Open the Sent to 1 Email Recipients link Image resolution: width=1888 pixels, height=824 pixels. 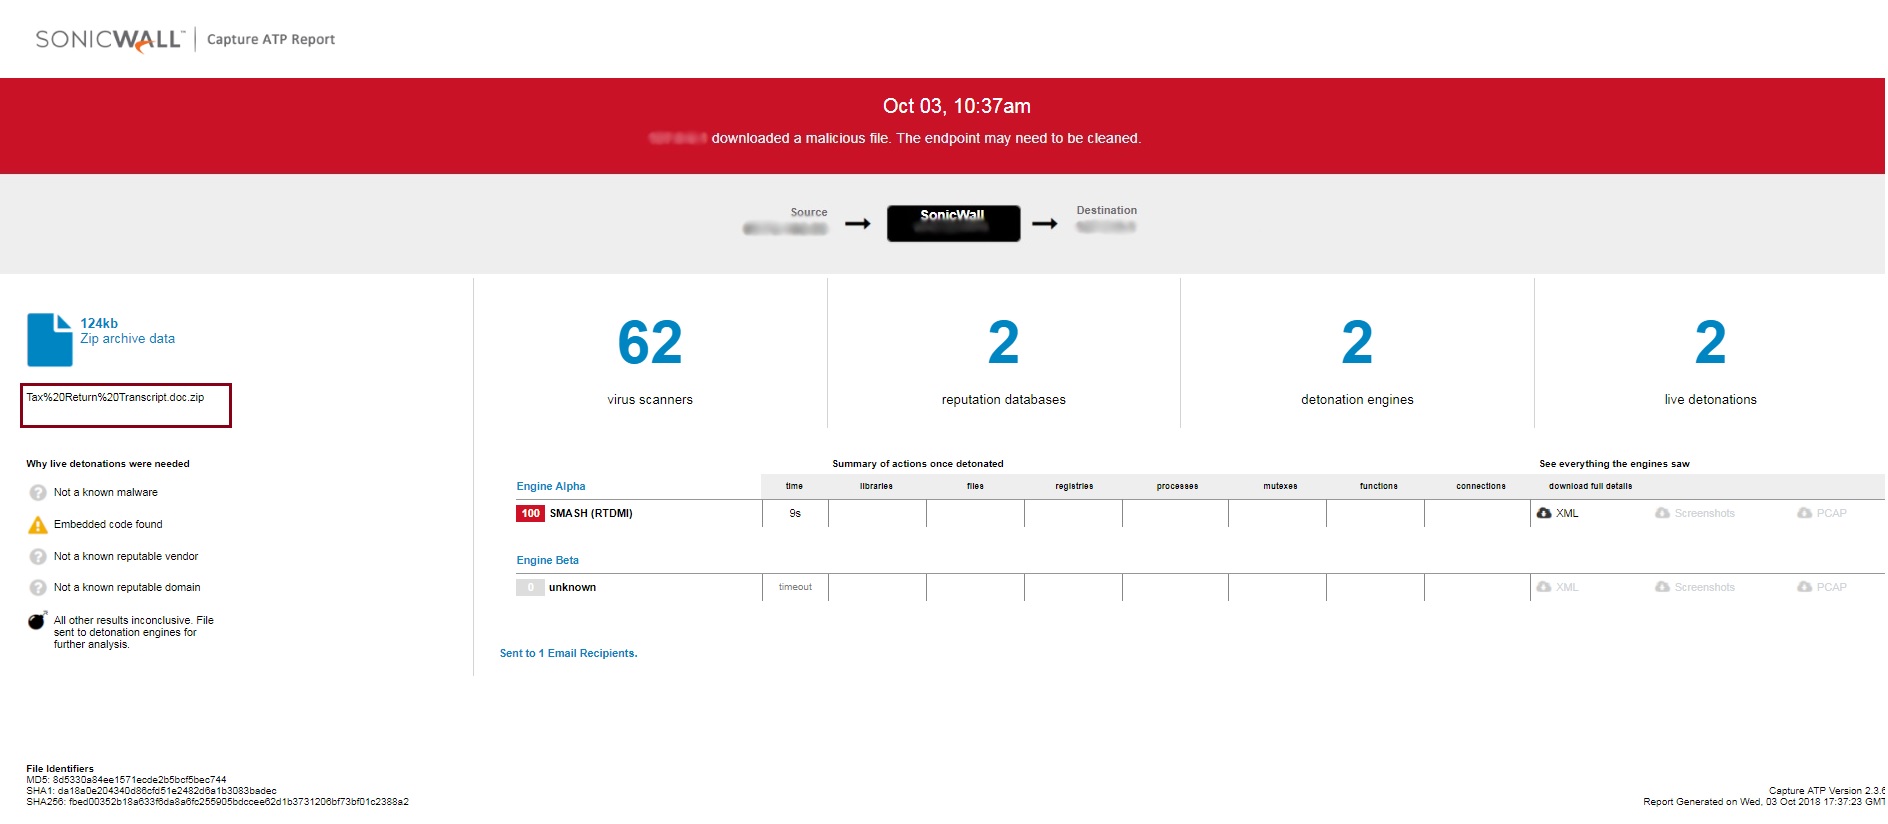[568, 654]
